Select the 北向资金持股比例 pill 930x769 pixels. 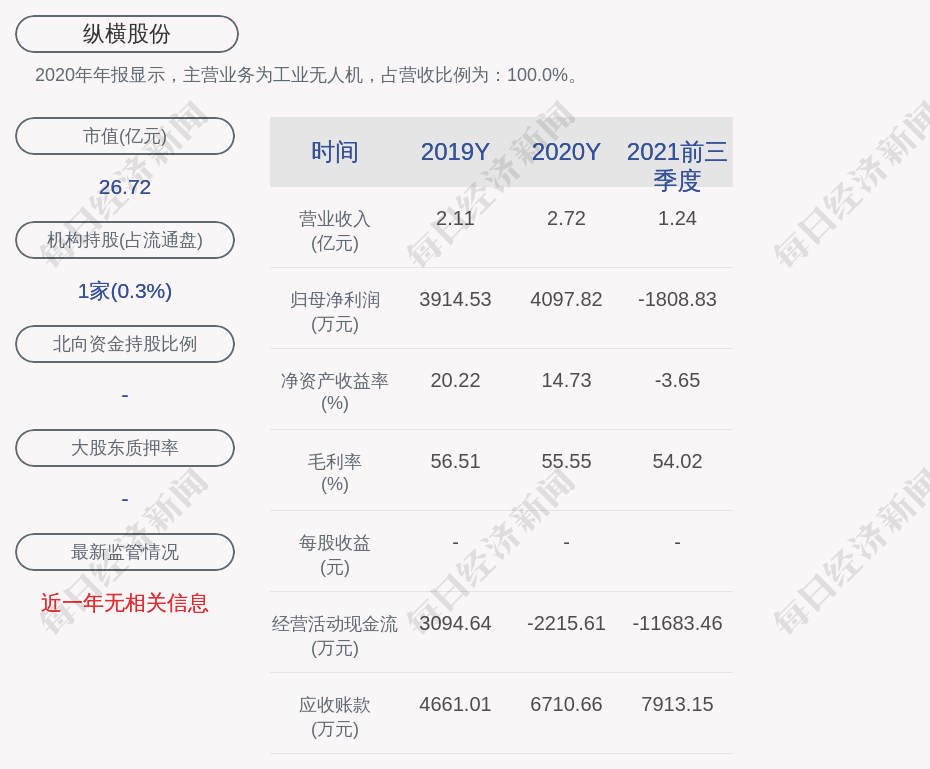pos(125,344)
